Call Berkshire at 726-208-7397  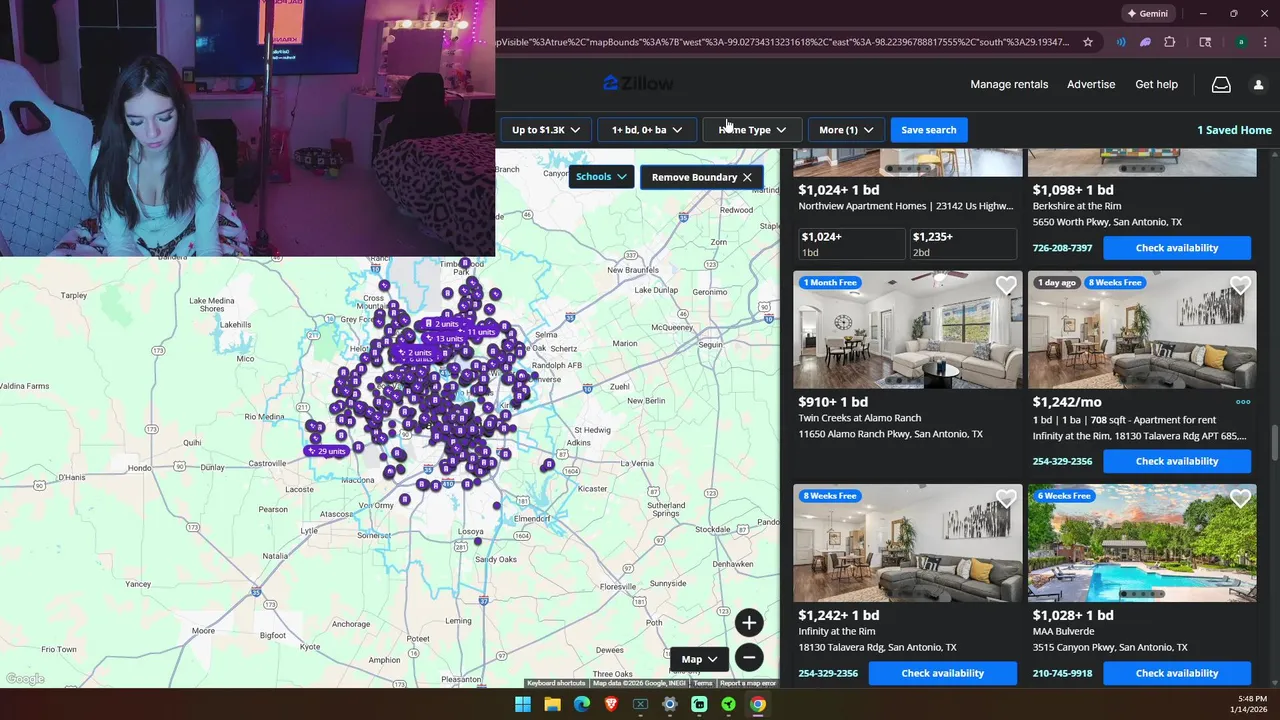(1062, 248)
